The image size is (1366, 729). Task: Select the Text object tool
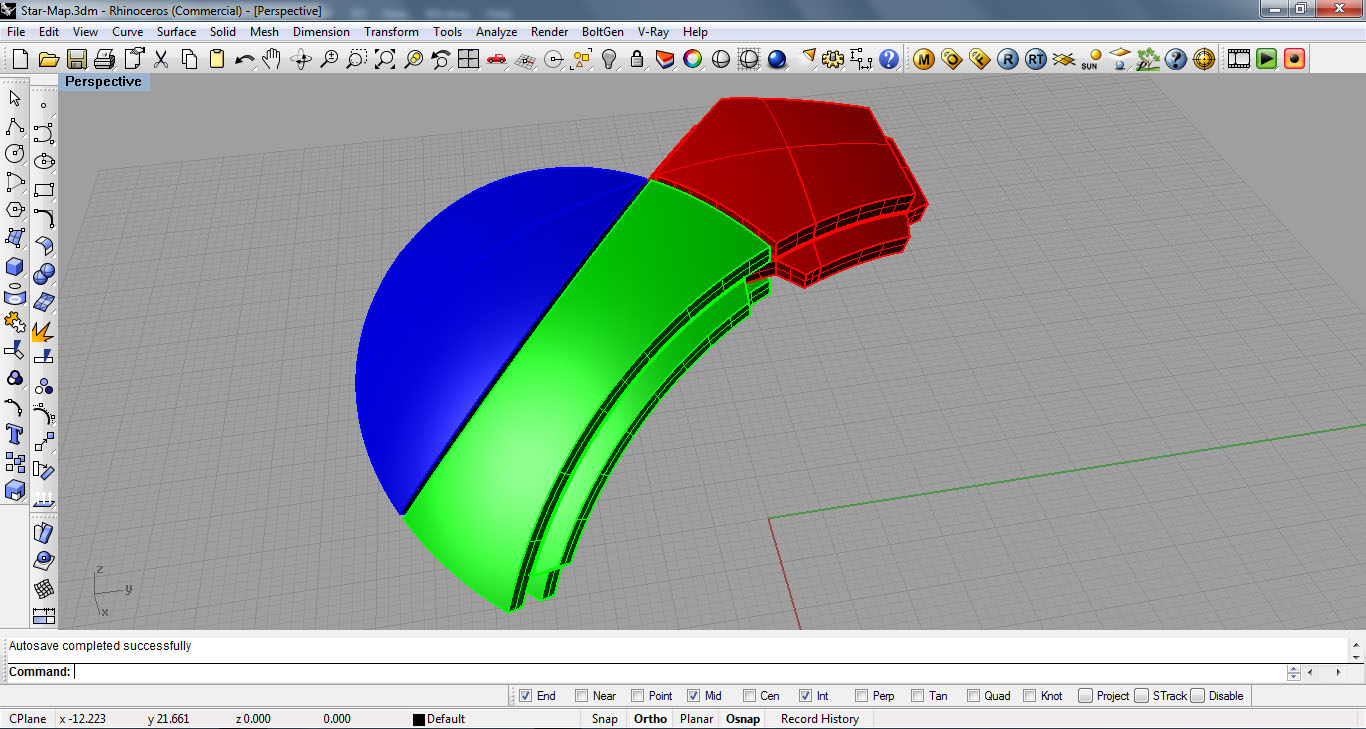(15, 434)
